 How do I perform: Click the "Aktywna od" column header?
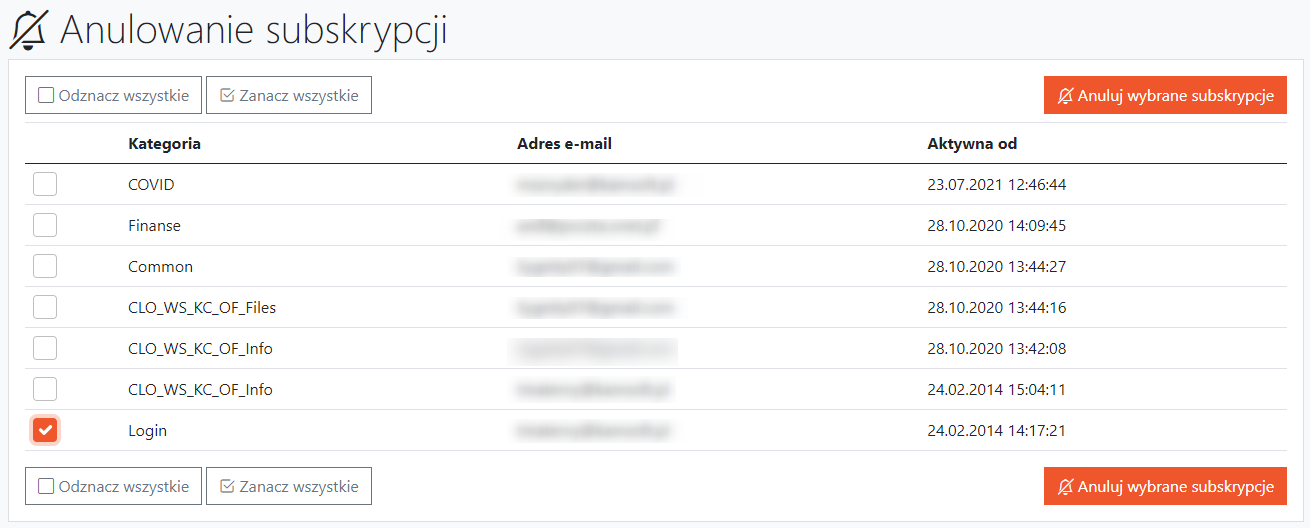972,144
